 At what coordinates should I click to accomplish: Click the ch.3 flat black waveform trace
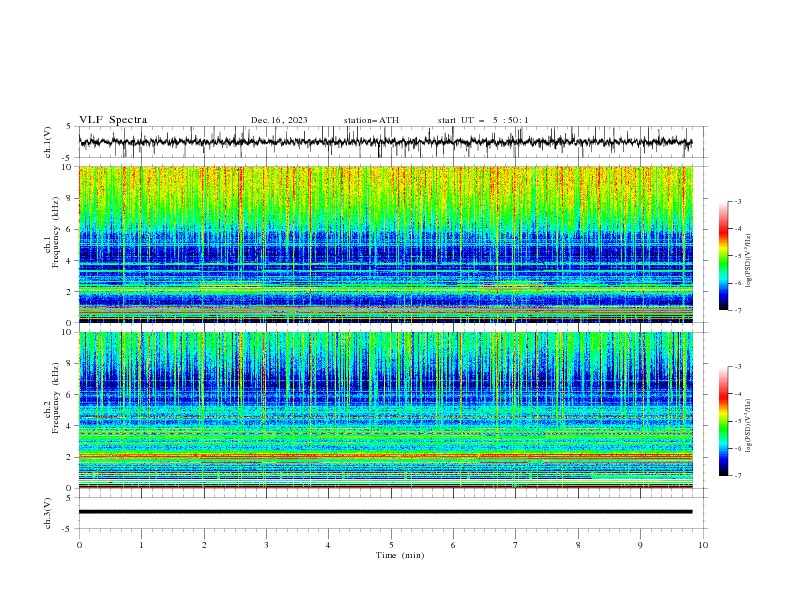385,512
